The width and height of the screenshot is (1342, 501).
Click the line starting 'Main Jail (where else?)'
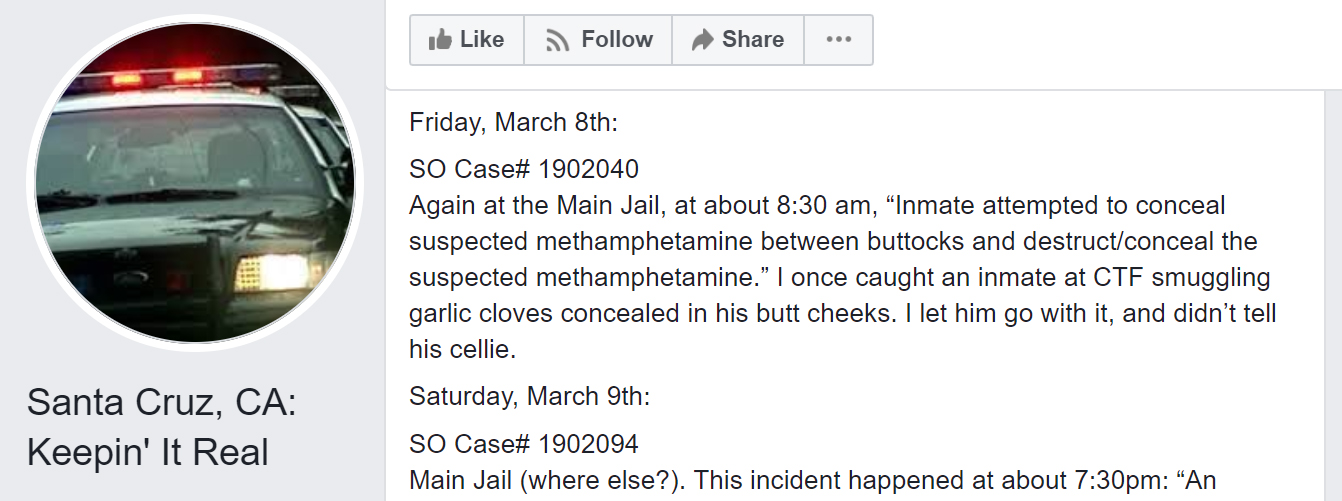tap(813, 481)
